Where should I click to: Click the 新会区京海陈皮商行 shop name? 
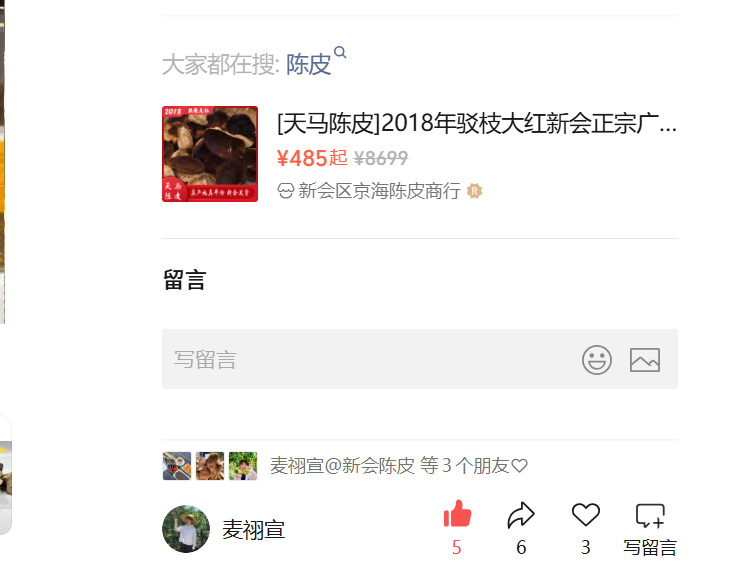(379, 191)
